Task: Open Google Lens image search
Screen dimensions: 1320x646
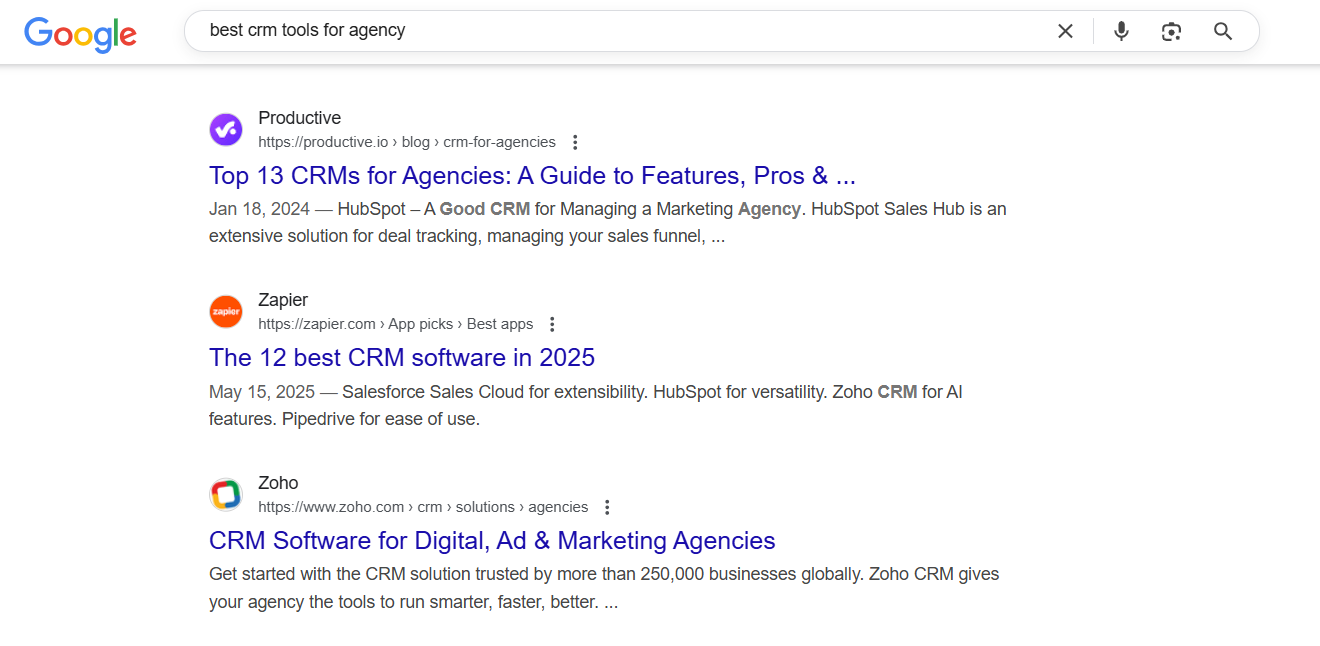Action: point(1171,31)
